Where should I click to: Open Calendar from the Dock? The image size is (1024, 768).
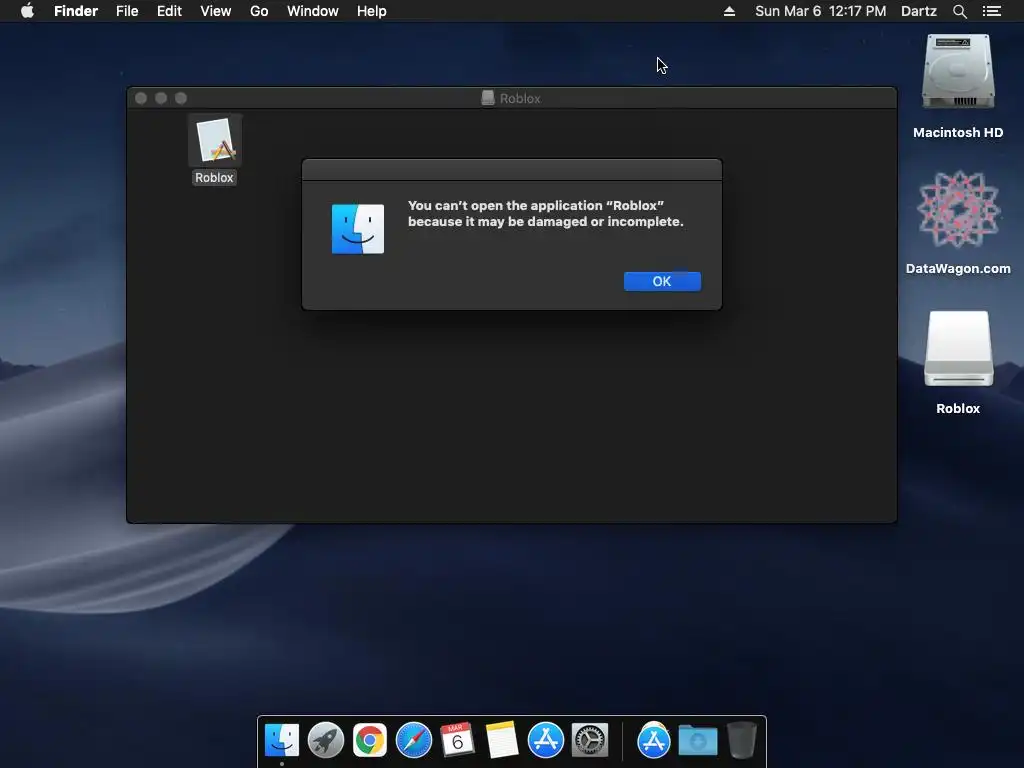(457, 740)
